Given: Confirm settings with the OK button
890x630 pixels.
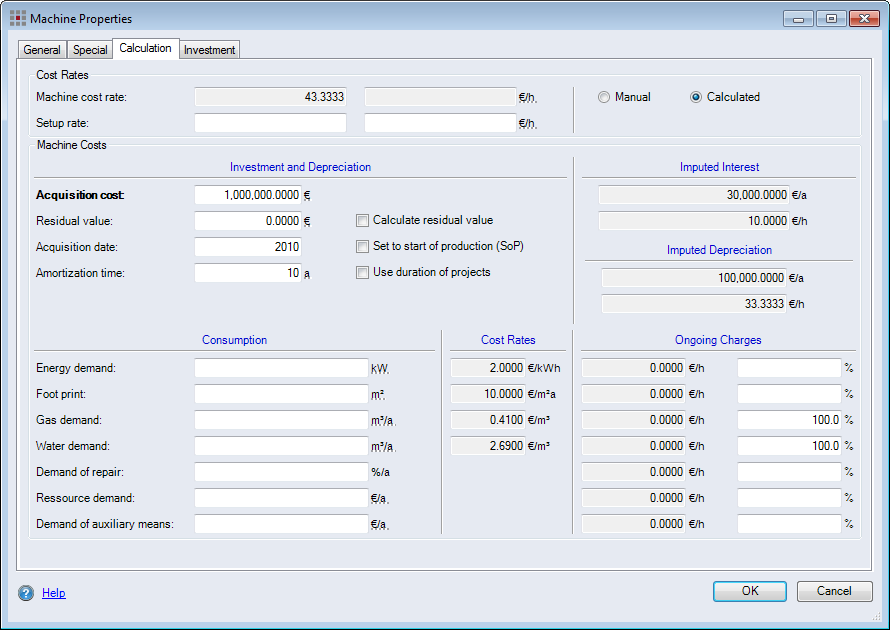Looking at the screenshot, I should point(749,591).
